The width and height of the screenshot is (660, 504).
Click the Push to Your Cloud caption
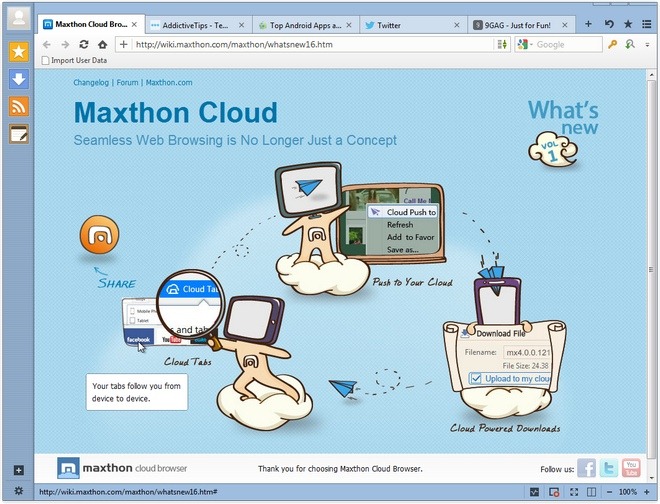tap(412, 282)
